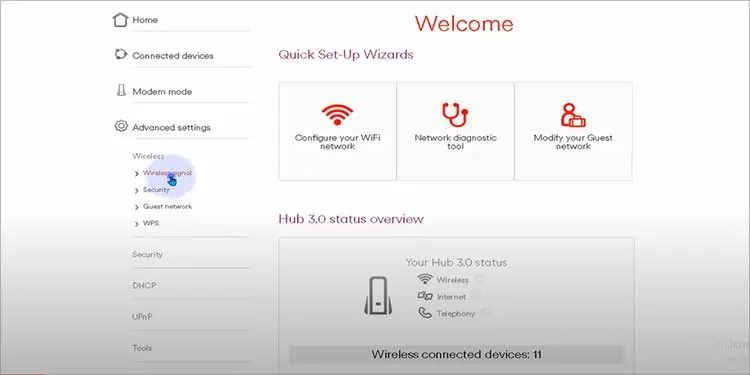Click the Telephony status label

coord(456,314)
